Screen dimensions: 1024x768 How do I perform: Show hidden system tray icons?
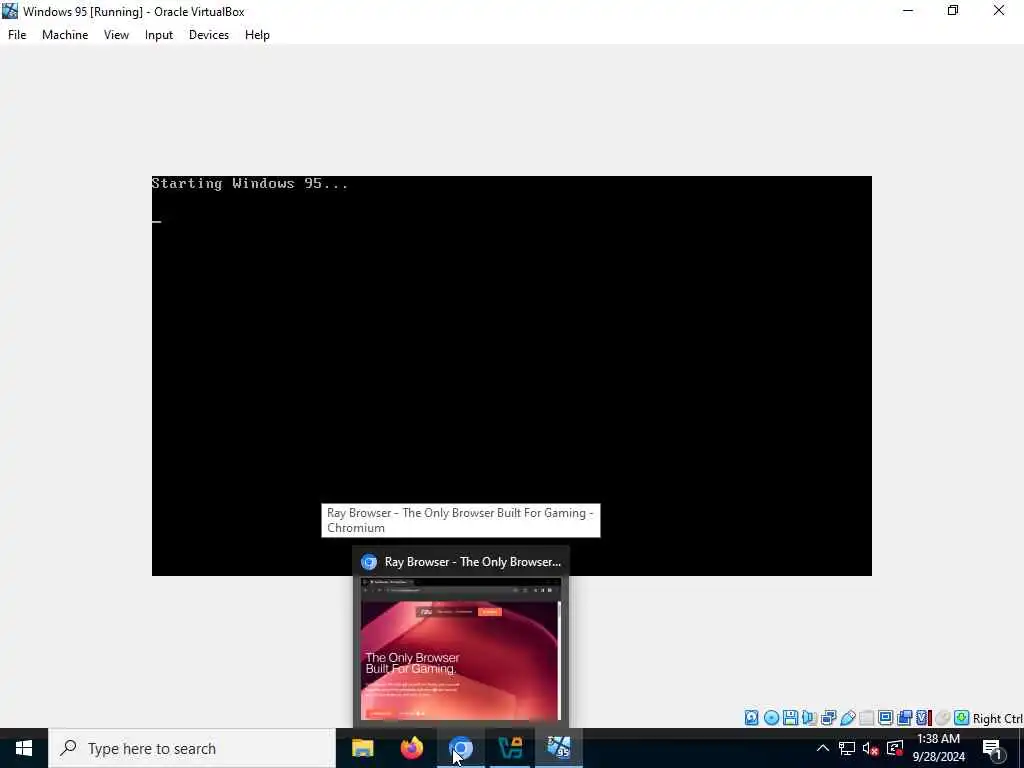(x=823, y=748)
